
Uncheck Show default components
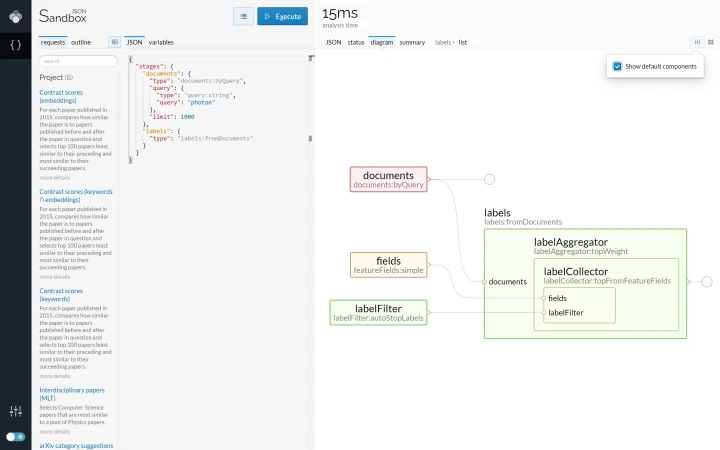[x=617, y=67]
